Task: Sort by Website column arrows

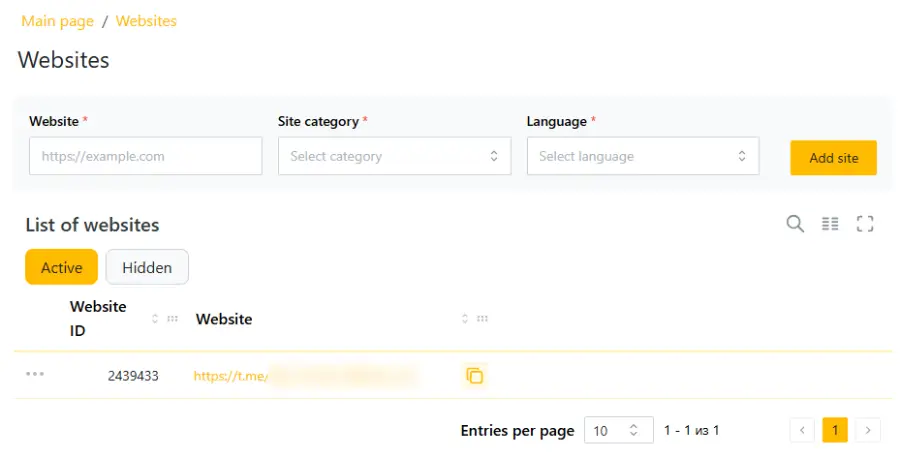Action: (x=465, y=319)
